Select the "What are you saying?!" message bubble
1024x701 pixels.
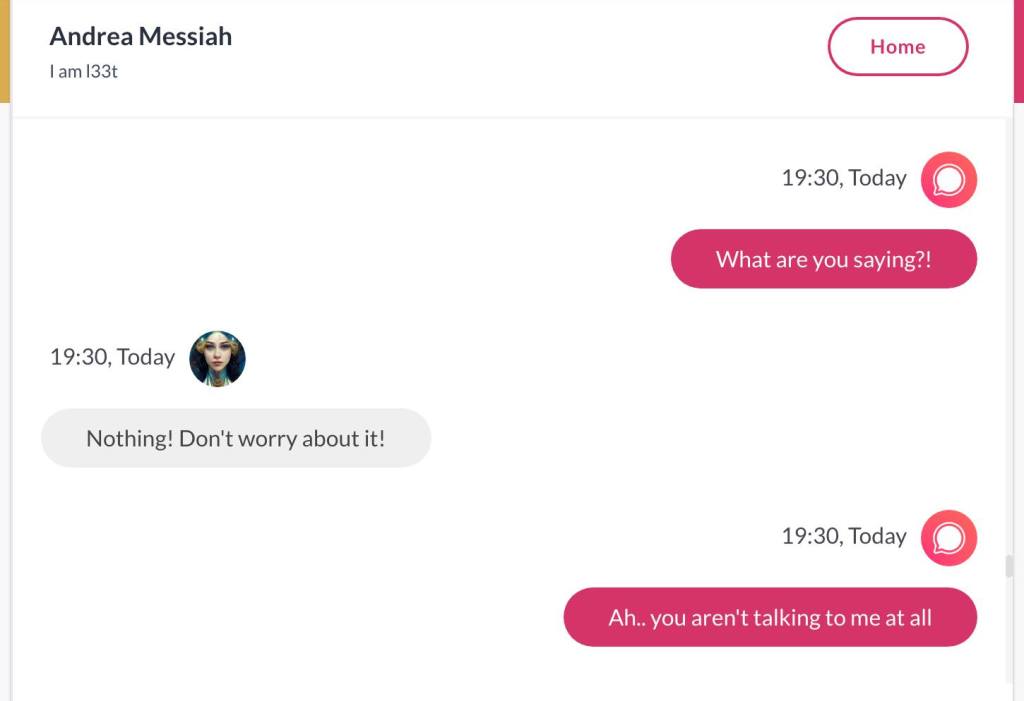click(x=823, y=259)
